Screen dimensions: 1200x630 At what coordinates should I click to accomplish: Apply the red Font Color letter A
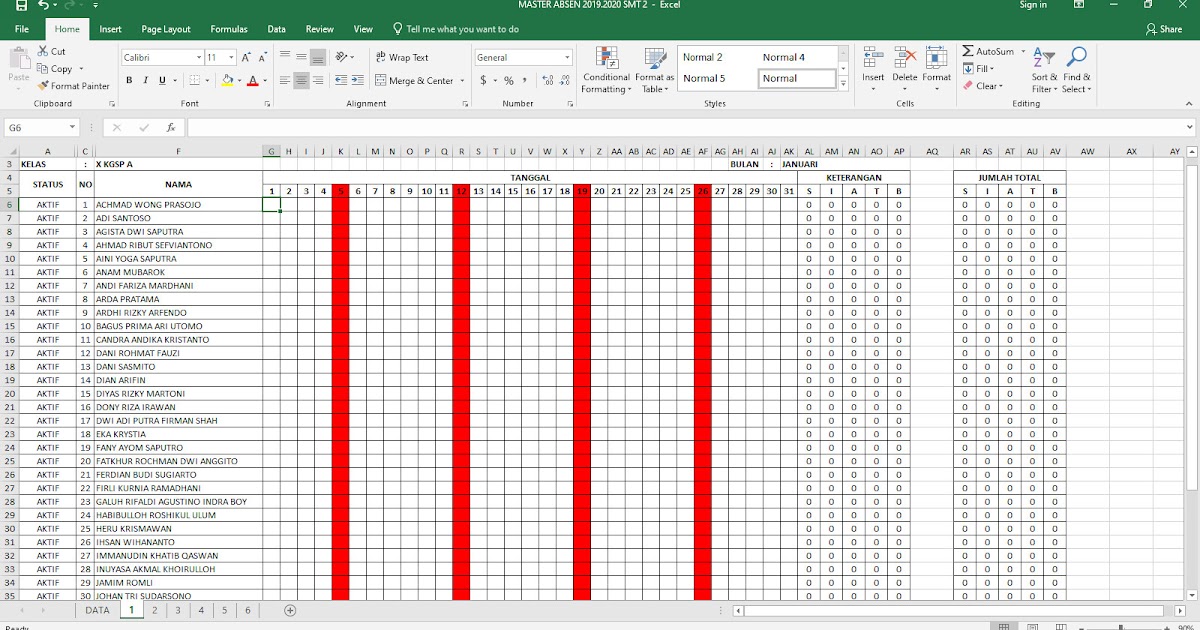point(251,80)
